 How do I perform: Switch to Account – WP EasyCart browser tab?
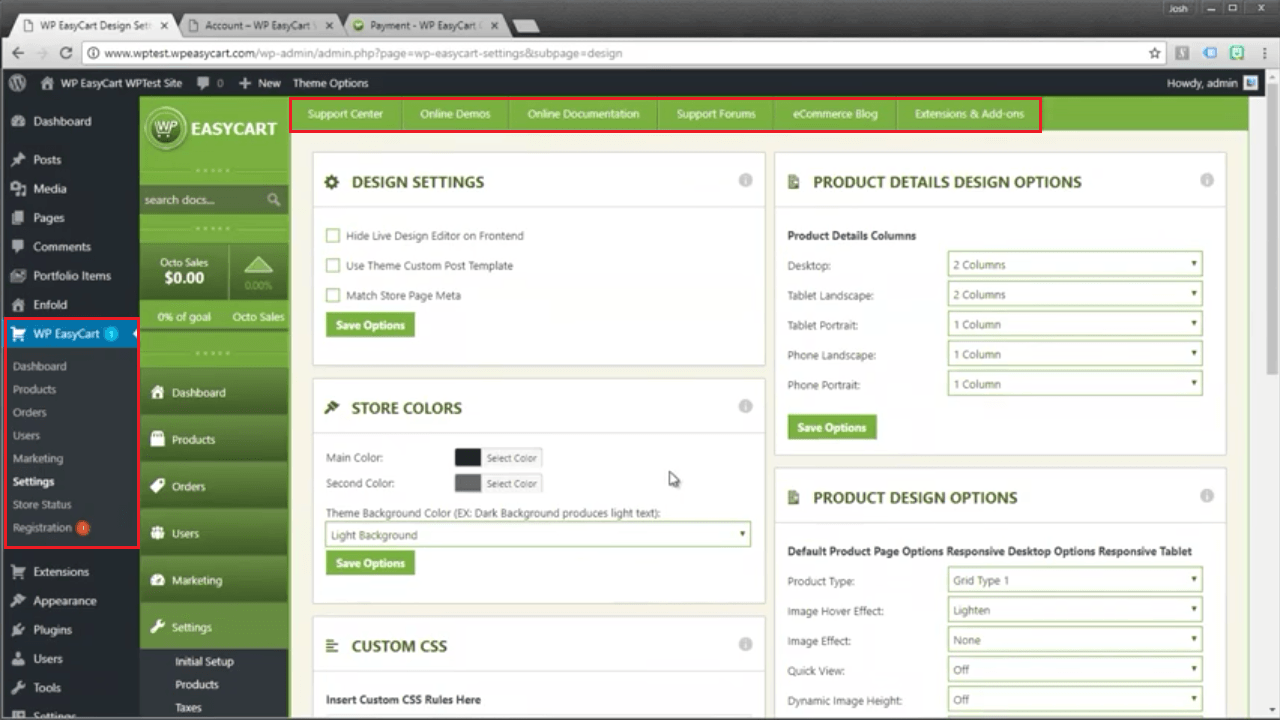tap(258, 25)
